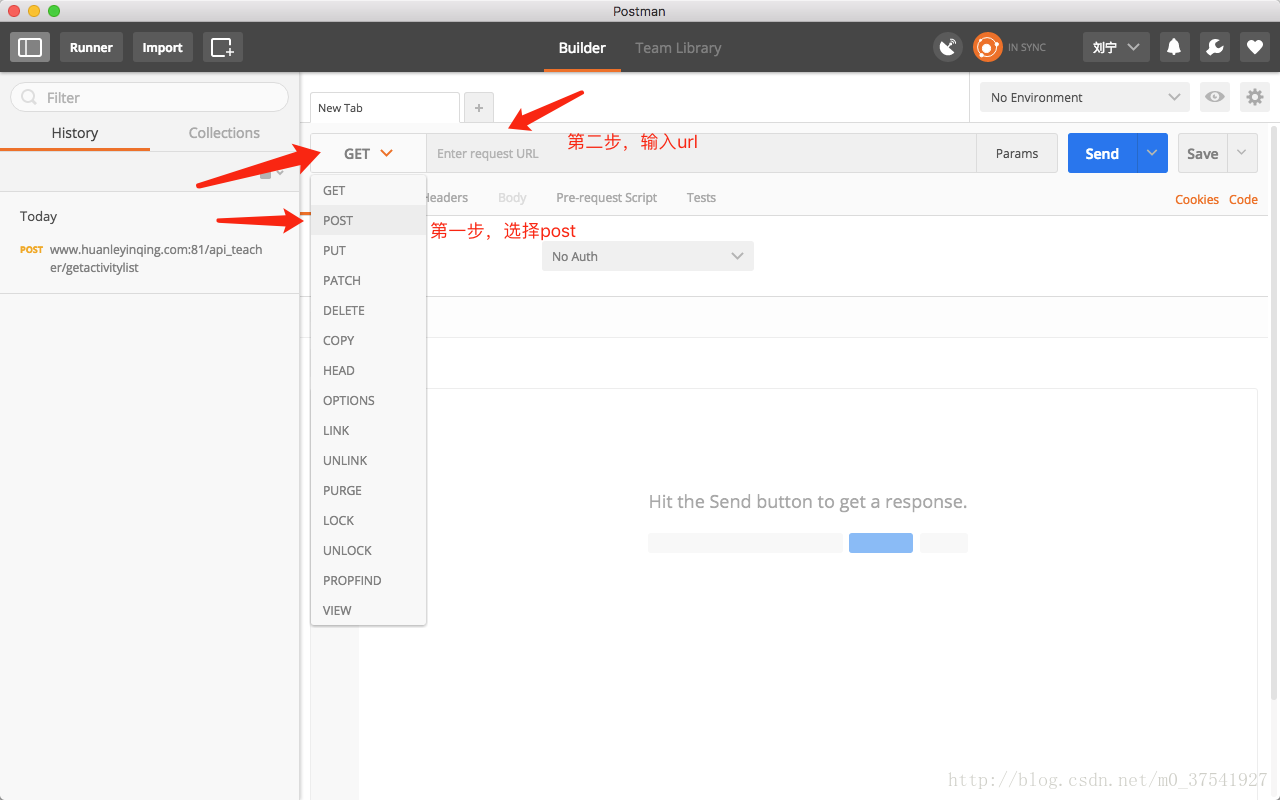The image size is (1280, 800).
Task: Click the search icon in Filter box
Action: coord(30,98)
